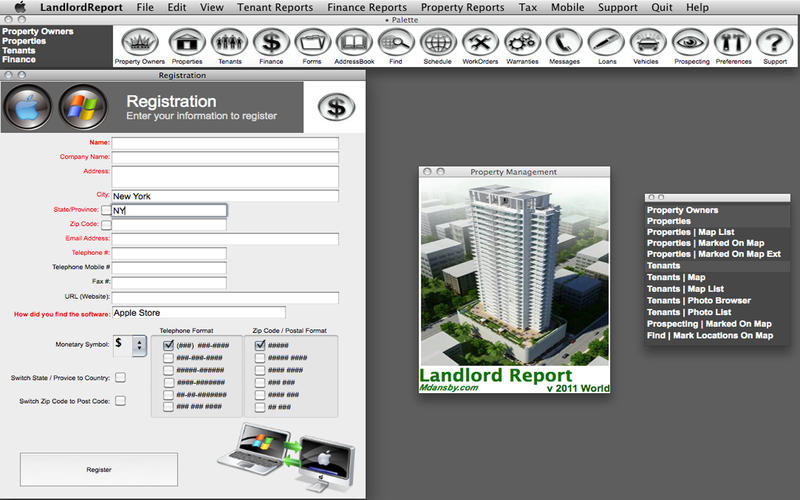The image size is (800, 500).
Task: Click the Prospecting eye icon
Action: 690,43
